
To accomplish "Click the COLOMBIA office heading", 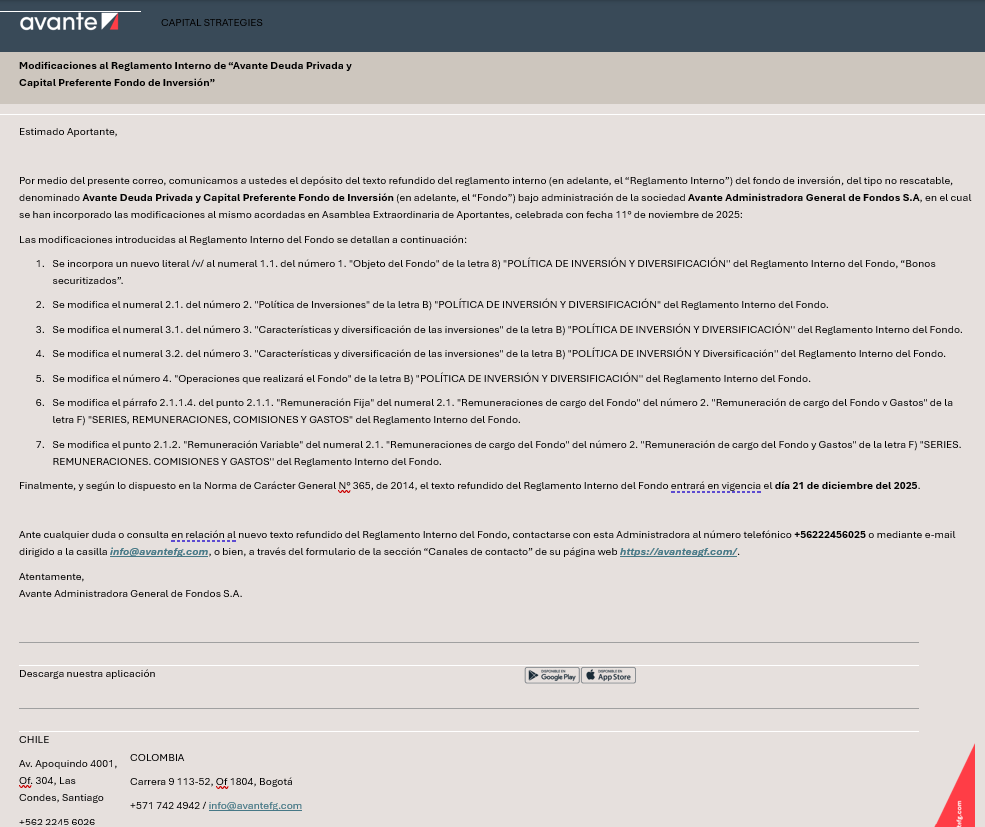I will click(157, 758).
